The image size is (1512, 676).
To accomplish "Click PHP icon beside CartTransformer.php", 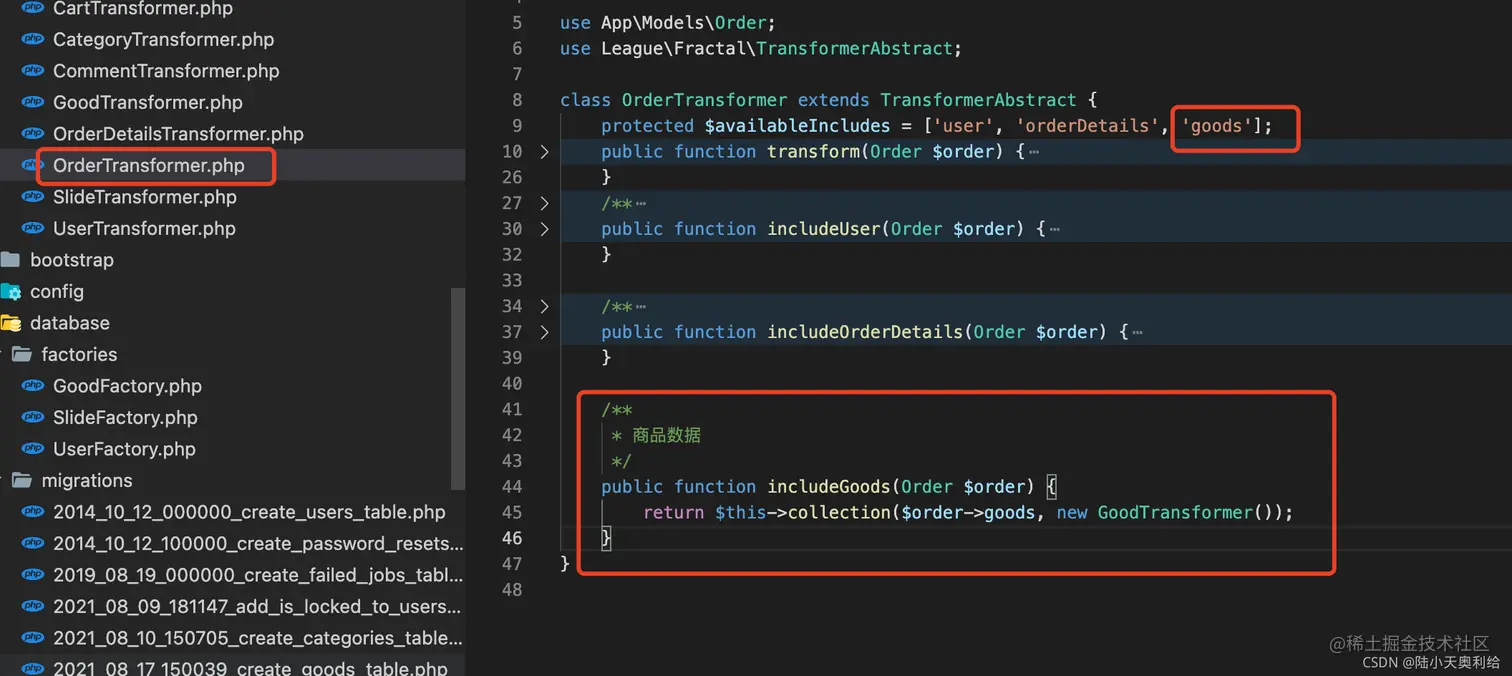I will pyautogui.click(x=33, y=8).
